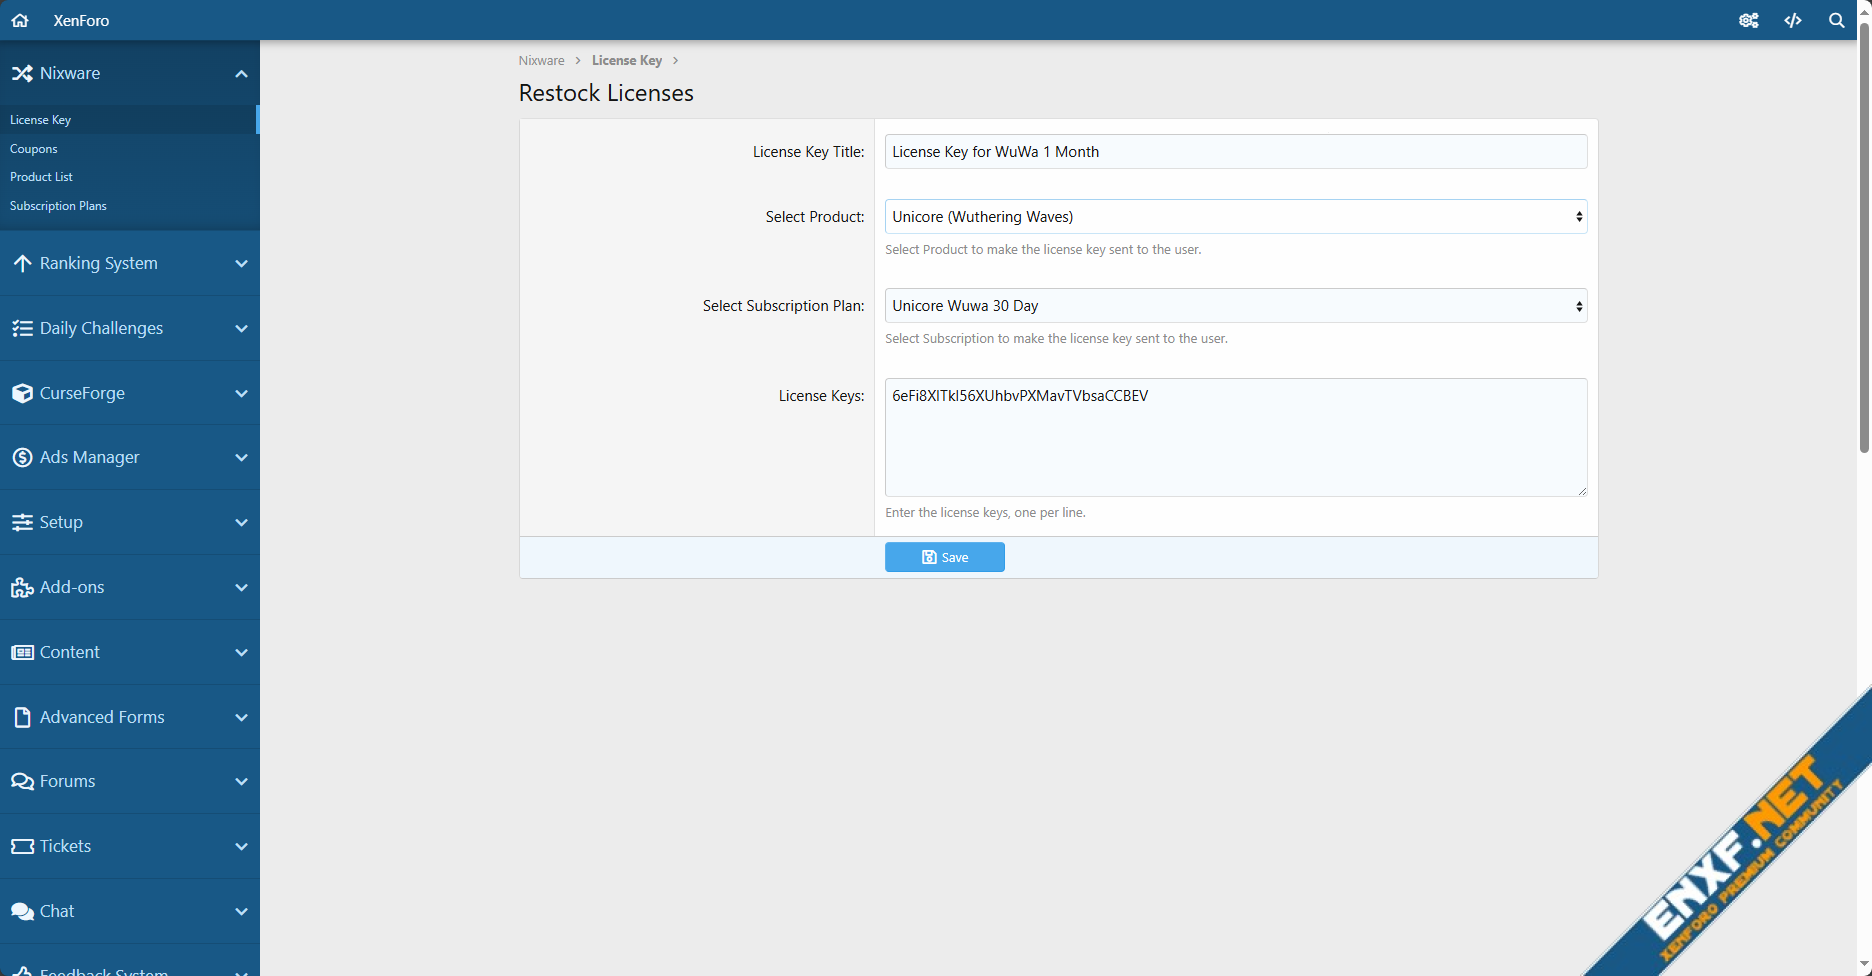
Task: Open Coupons in sidebar
Action: tap(34, 148)
